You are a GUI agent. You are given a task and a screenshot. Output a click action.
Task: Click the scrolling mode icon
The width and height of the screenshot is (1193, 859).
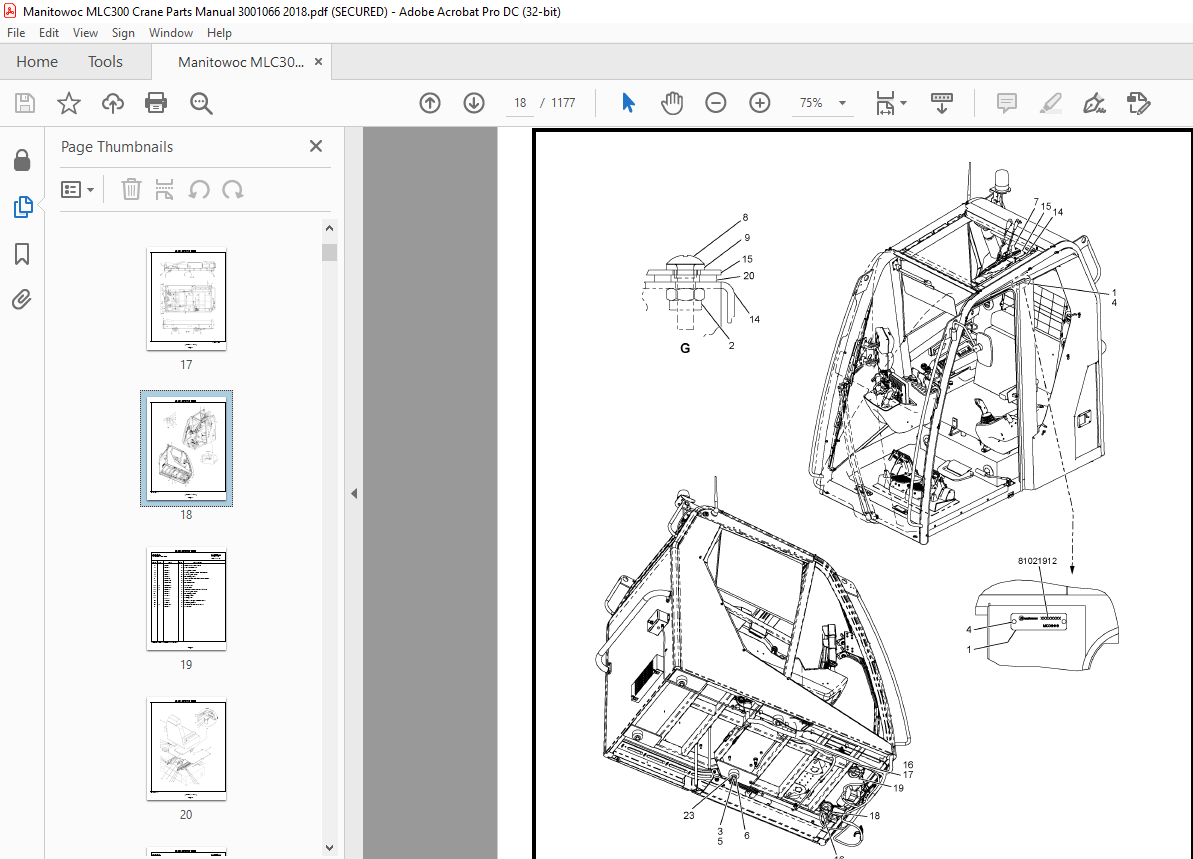pyautogui.click(x=942, y=103)
